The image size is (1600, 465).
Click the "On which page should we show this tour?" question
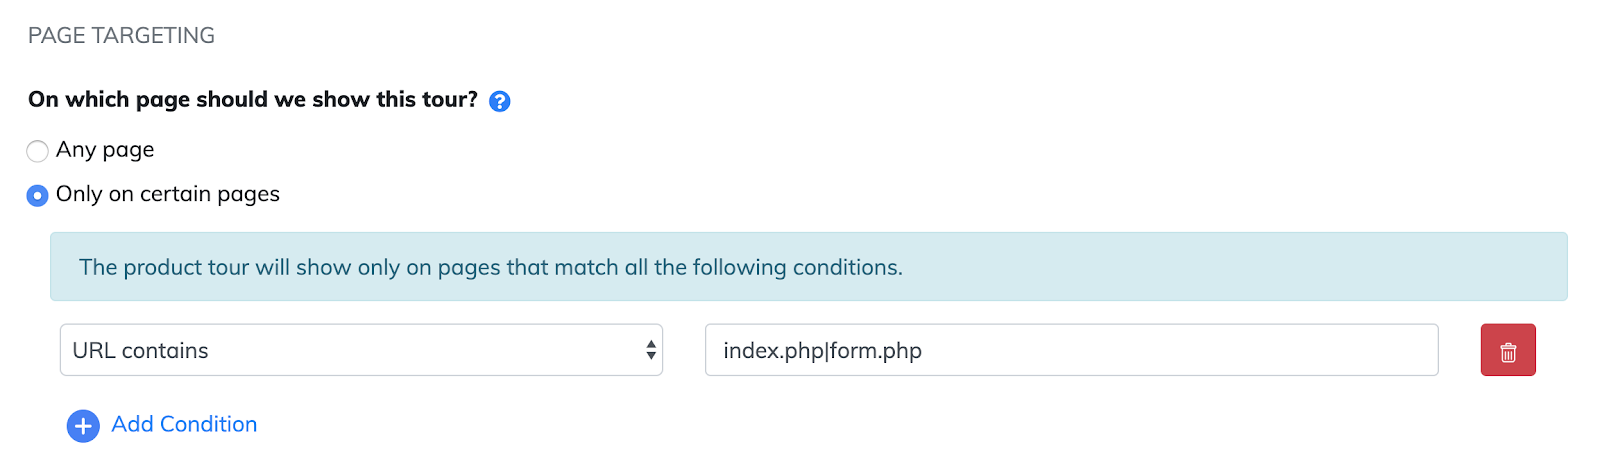point(253,99)
